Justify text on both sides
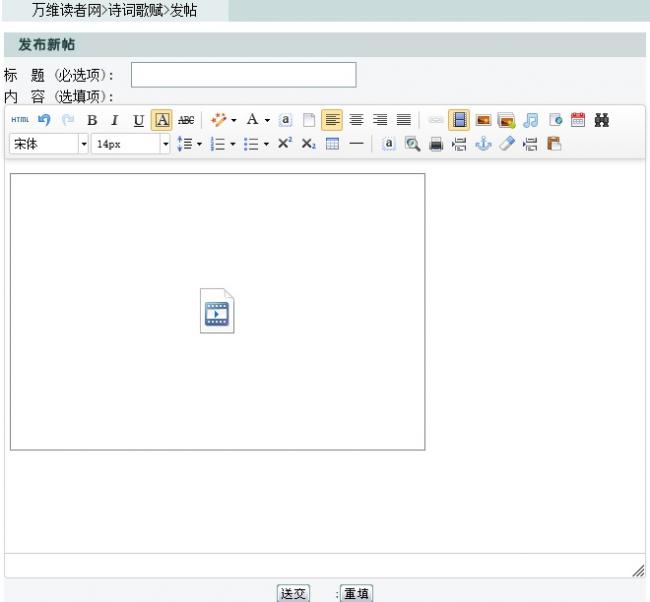This screenshot has width=650, height=602. coord(404,120)
